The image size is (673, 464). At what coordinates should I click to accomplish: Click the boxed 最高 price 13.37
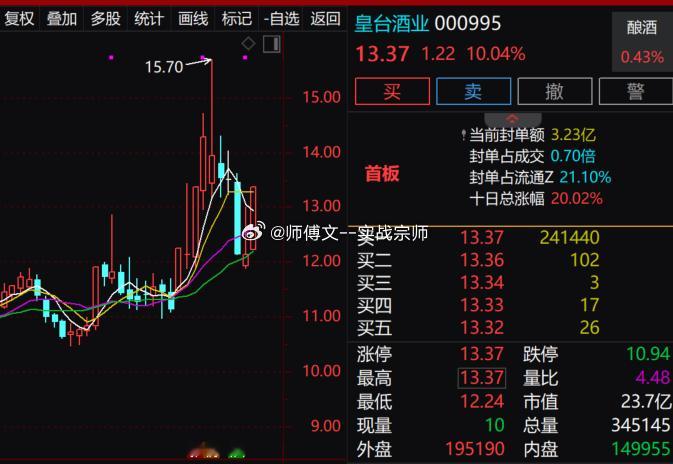(482, 378)
